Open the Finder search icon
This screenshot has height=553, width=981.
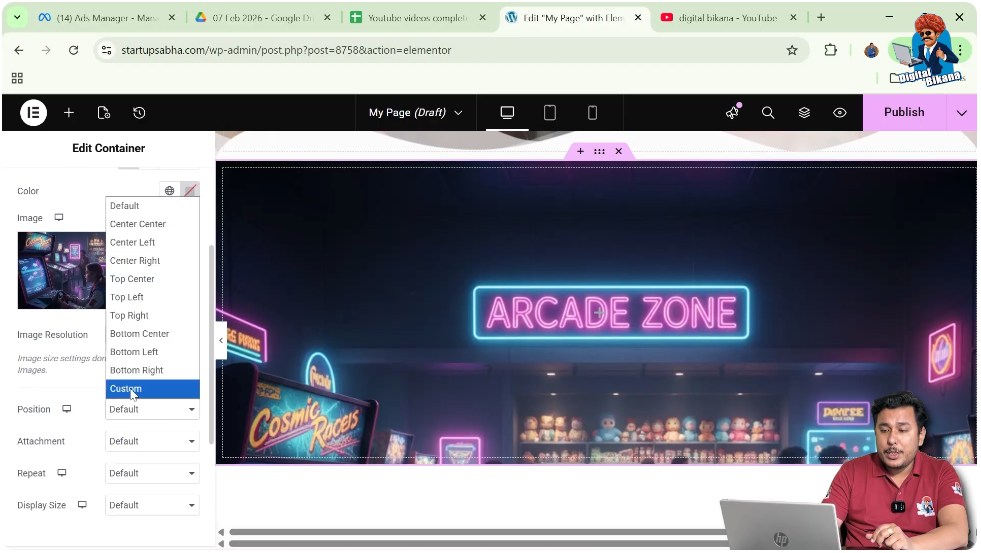768,113
